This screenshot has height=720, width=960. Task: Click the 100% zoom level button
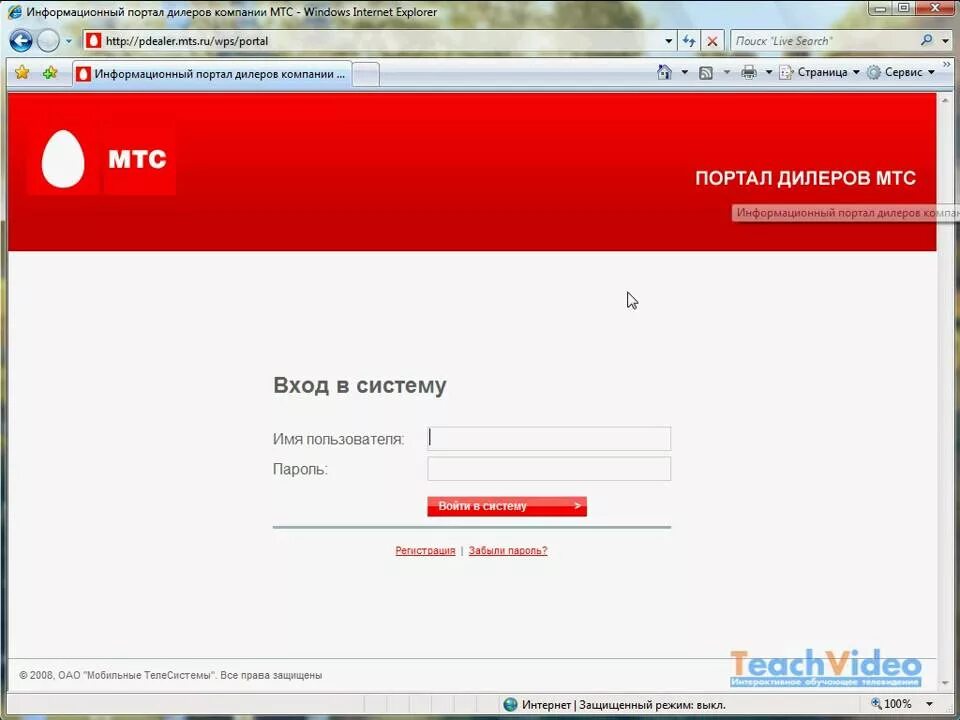891,704
